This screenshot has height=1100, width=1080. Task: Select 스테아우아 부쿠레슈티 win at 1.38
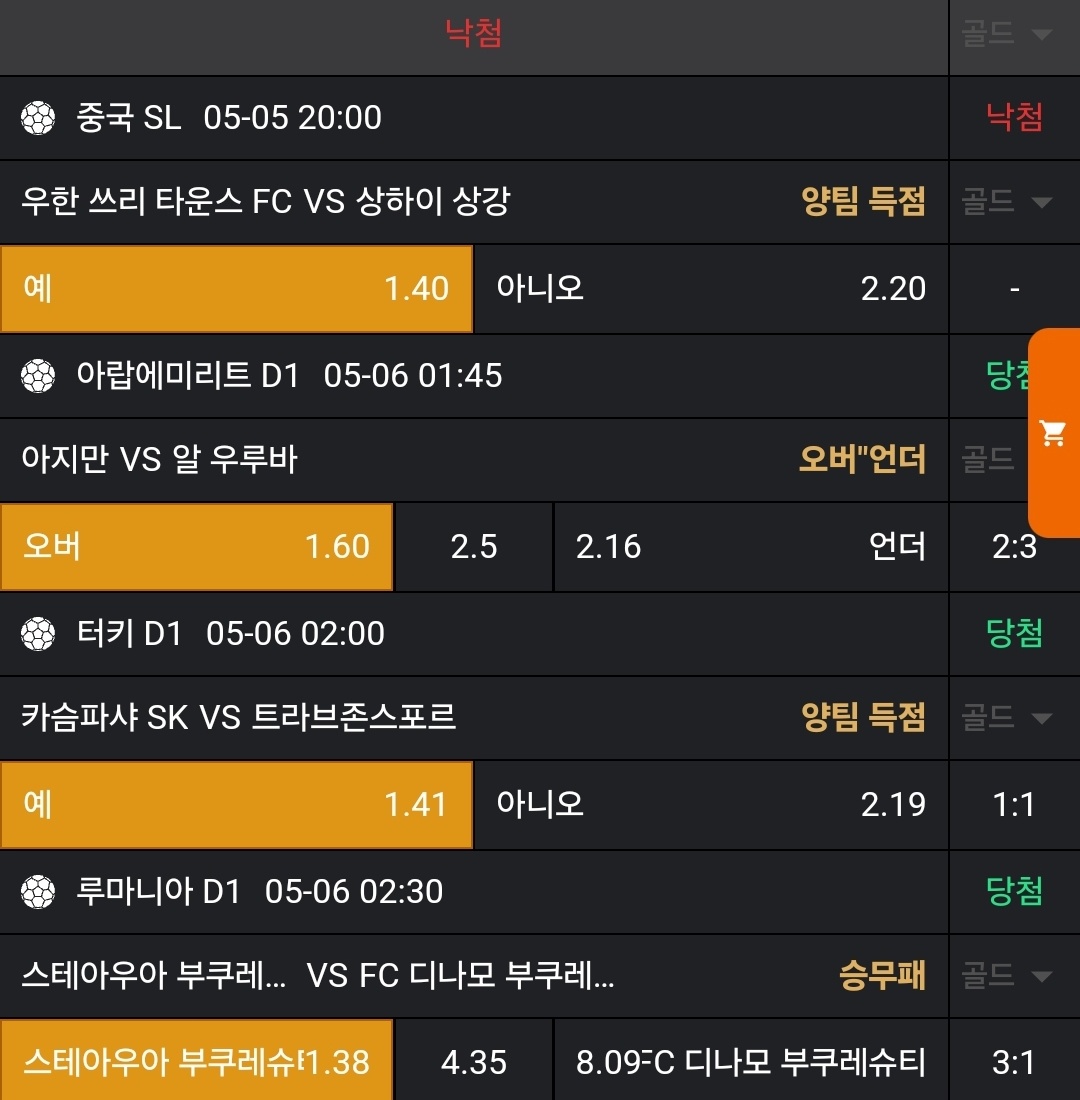[x=196, y=1061]
